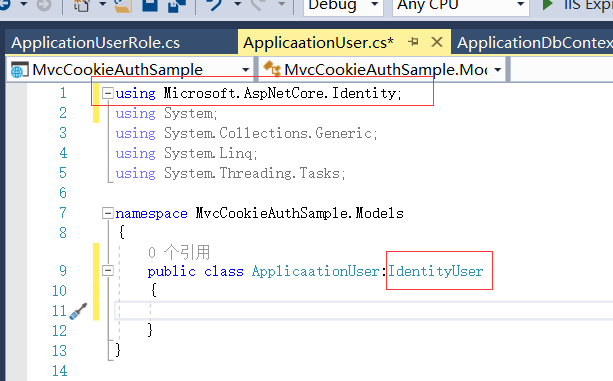Click the Navigate Backward toolbar icon
The width and height of the screenshot is (613, 381).
pyautogui.click(x=4, y=4)
